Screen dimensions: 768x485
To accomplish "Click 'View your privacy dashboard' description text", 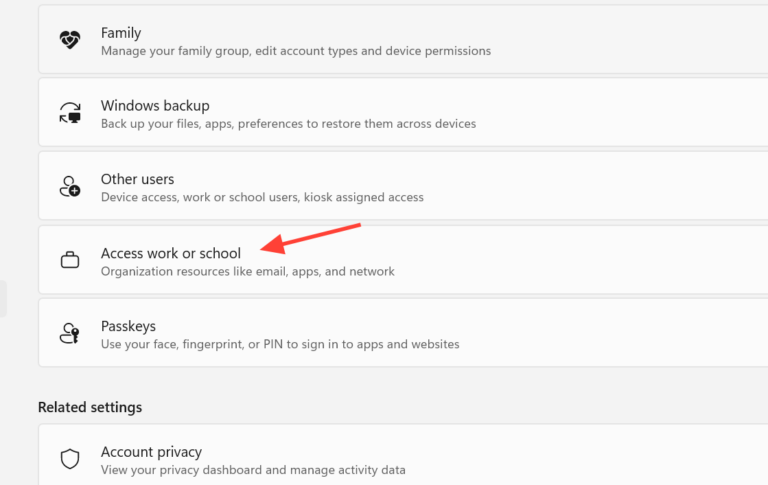I will tap(253, 470).
